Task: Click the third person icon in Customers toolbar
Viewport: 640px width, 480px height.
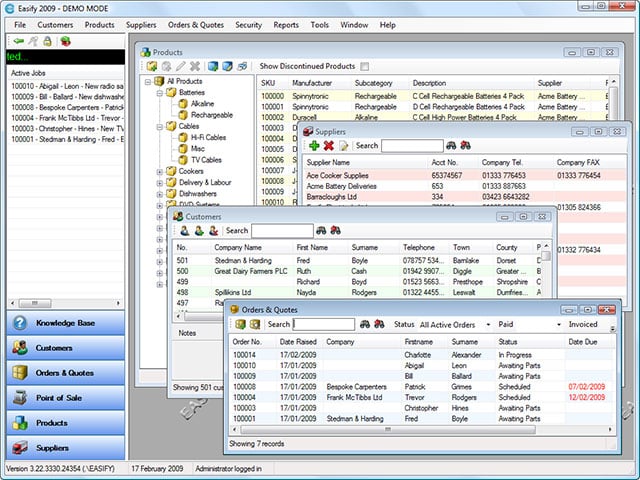Action: 213,231
